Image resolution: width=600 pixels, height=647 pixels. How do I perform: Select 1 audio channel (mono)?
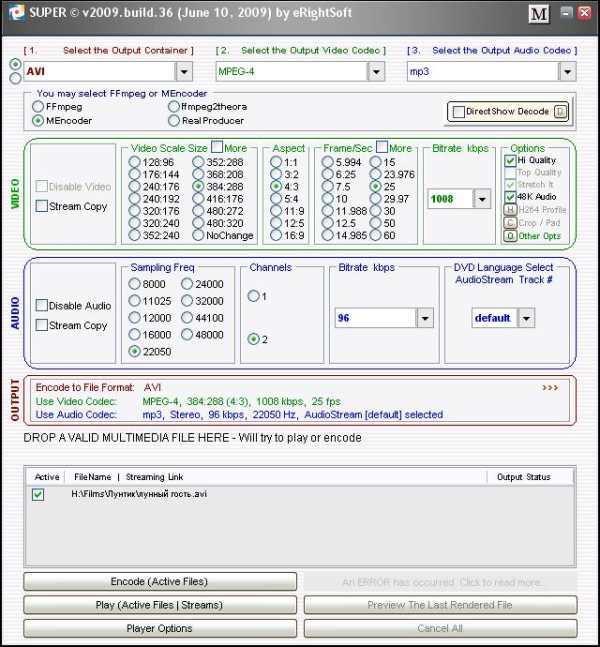click(x=253, y=296)
